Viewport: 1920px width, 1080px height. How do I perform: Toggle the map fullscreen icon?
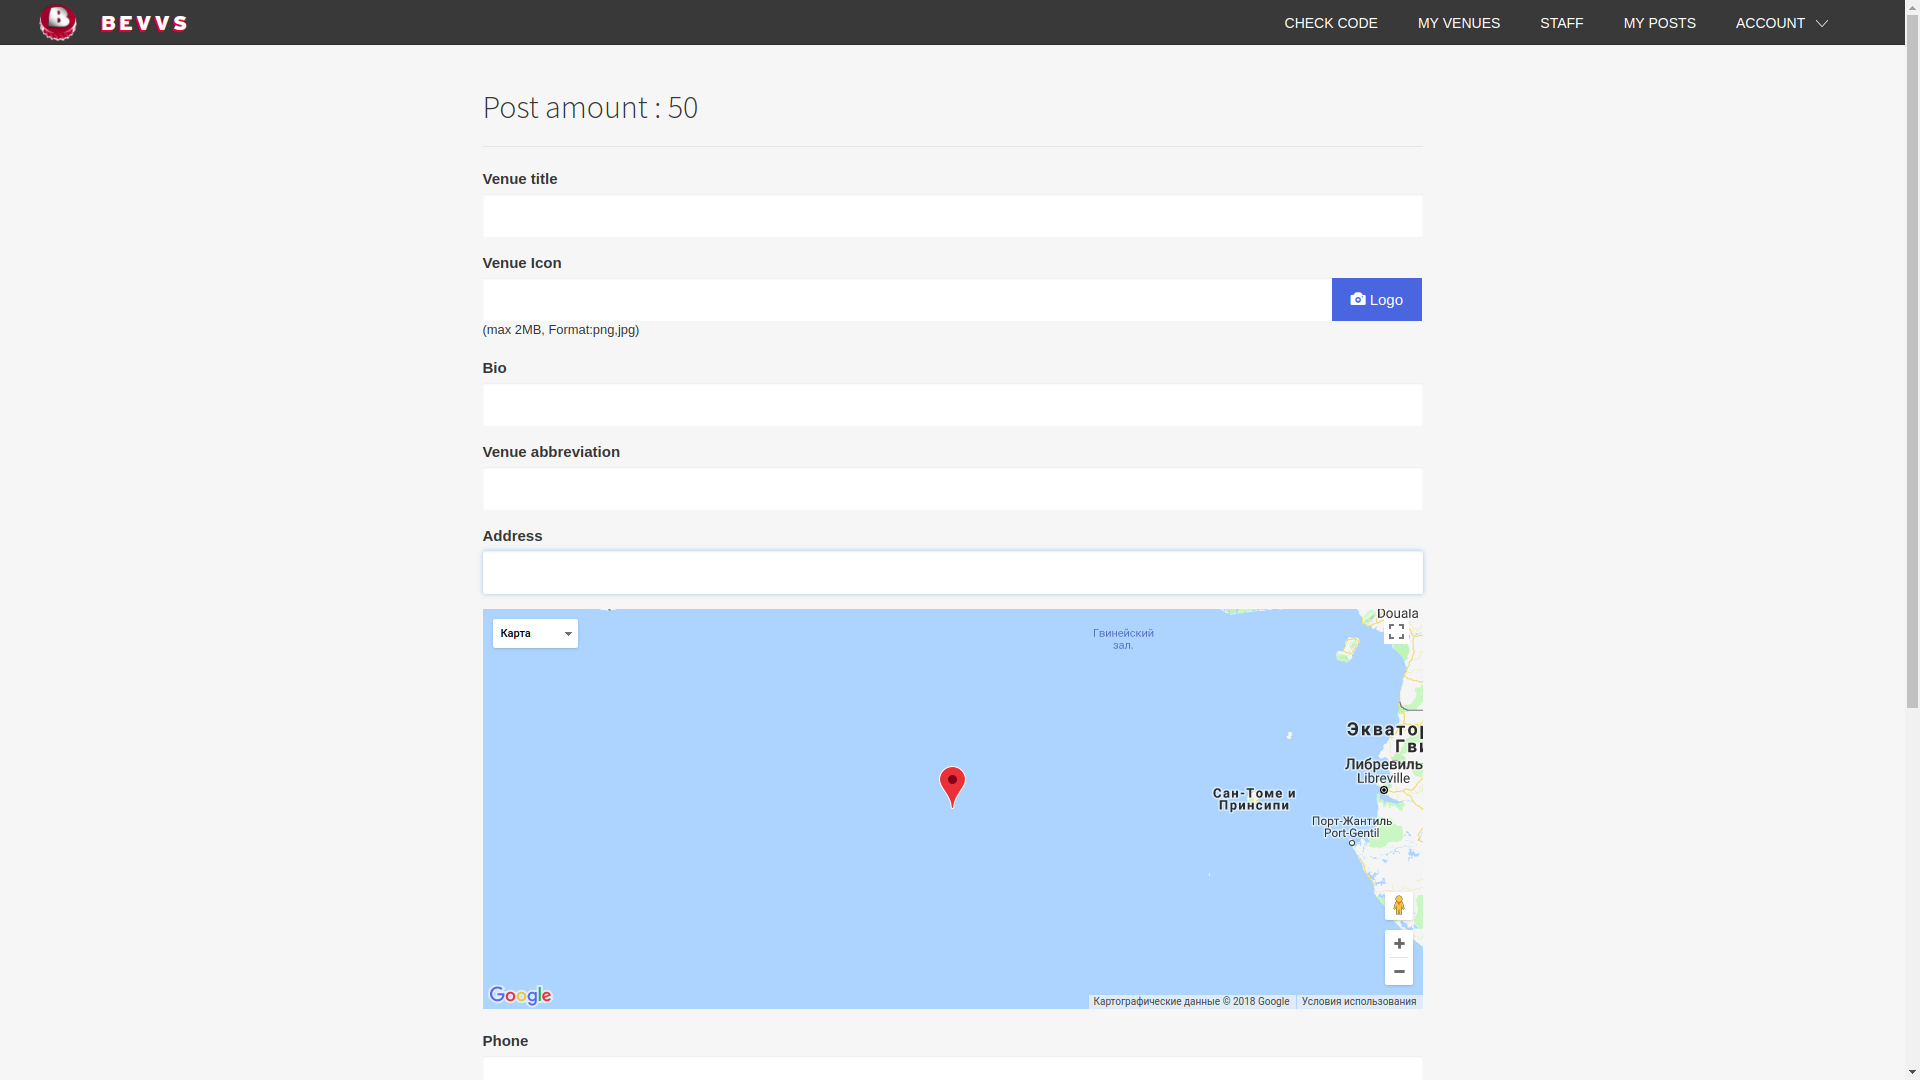tap(1397, 631)
